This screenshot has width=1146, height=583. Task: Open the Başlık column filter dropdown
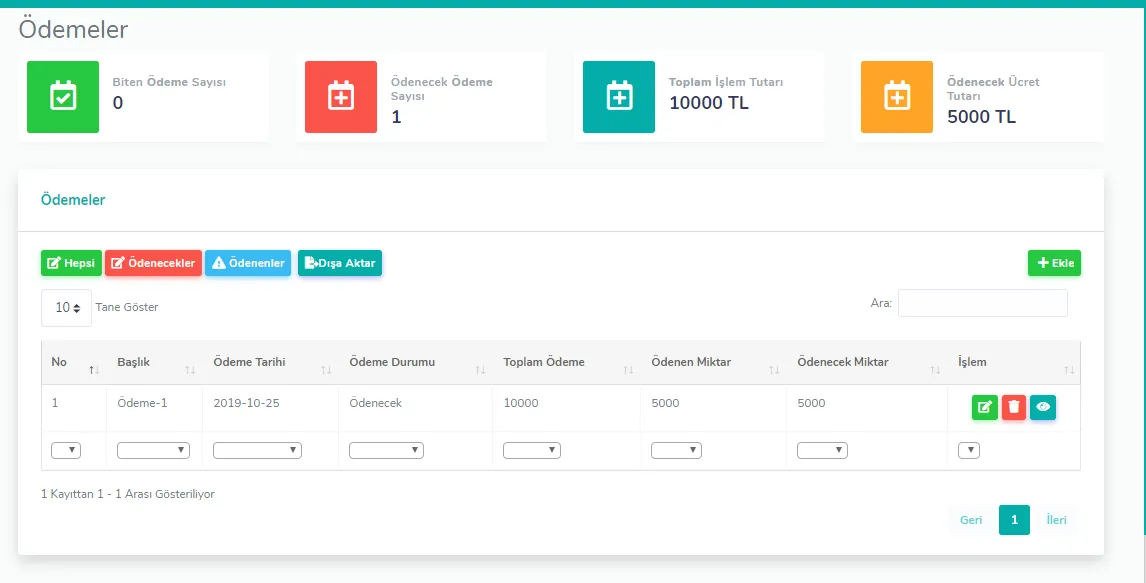click(x=153, y=451)
